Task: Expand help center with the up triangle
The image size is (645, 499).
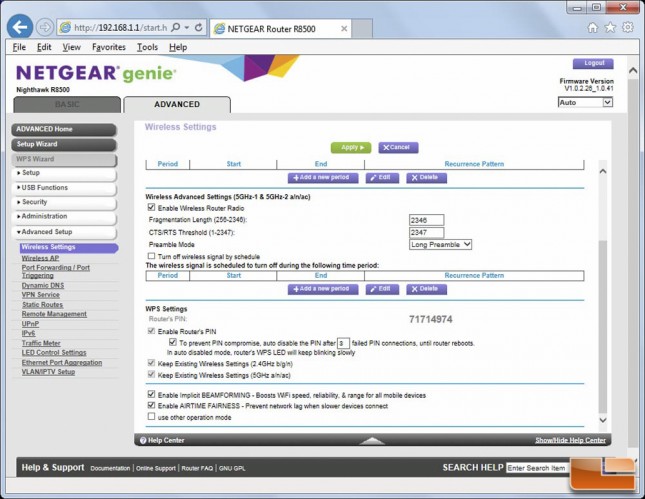Action: tap(372, 441)
